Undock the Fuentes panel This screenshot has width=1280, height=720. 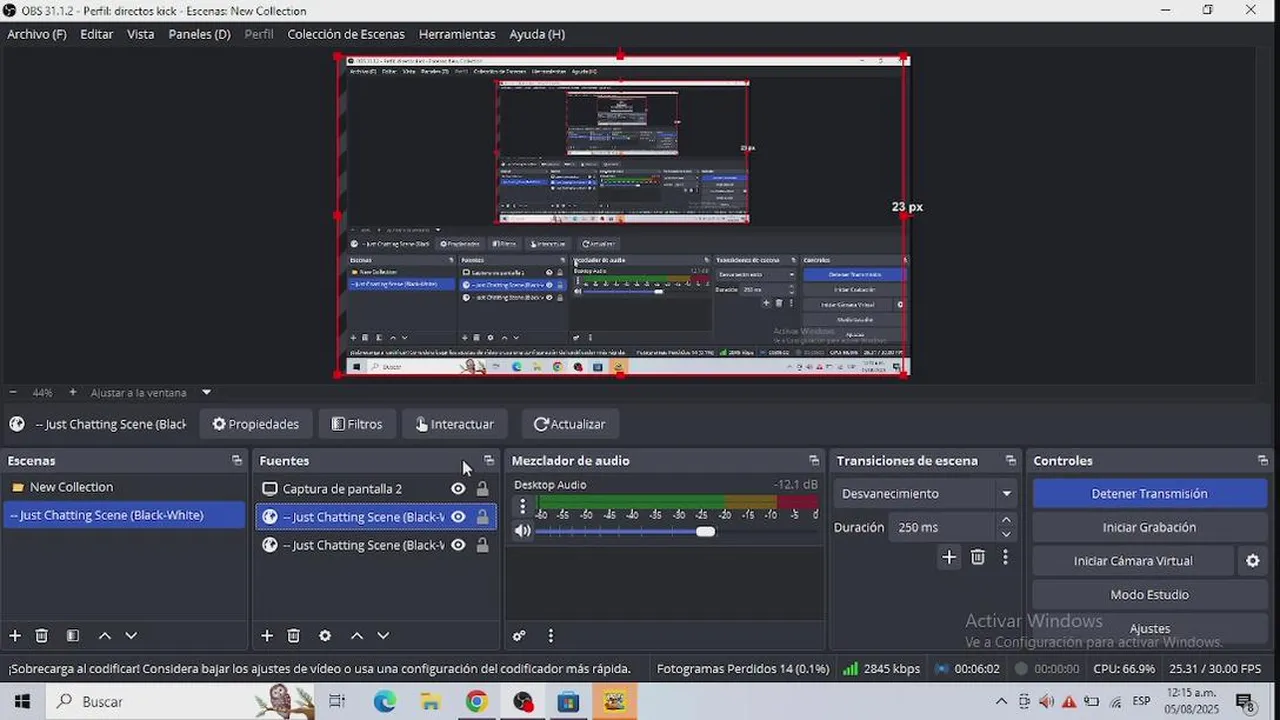[x=489, y=461]
